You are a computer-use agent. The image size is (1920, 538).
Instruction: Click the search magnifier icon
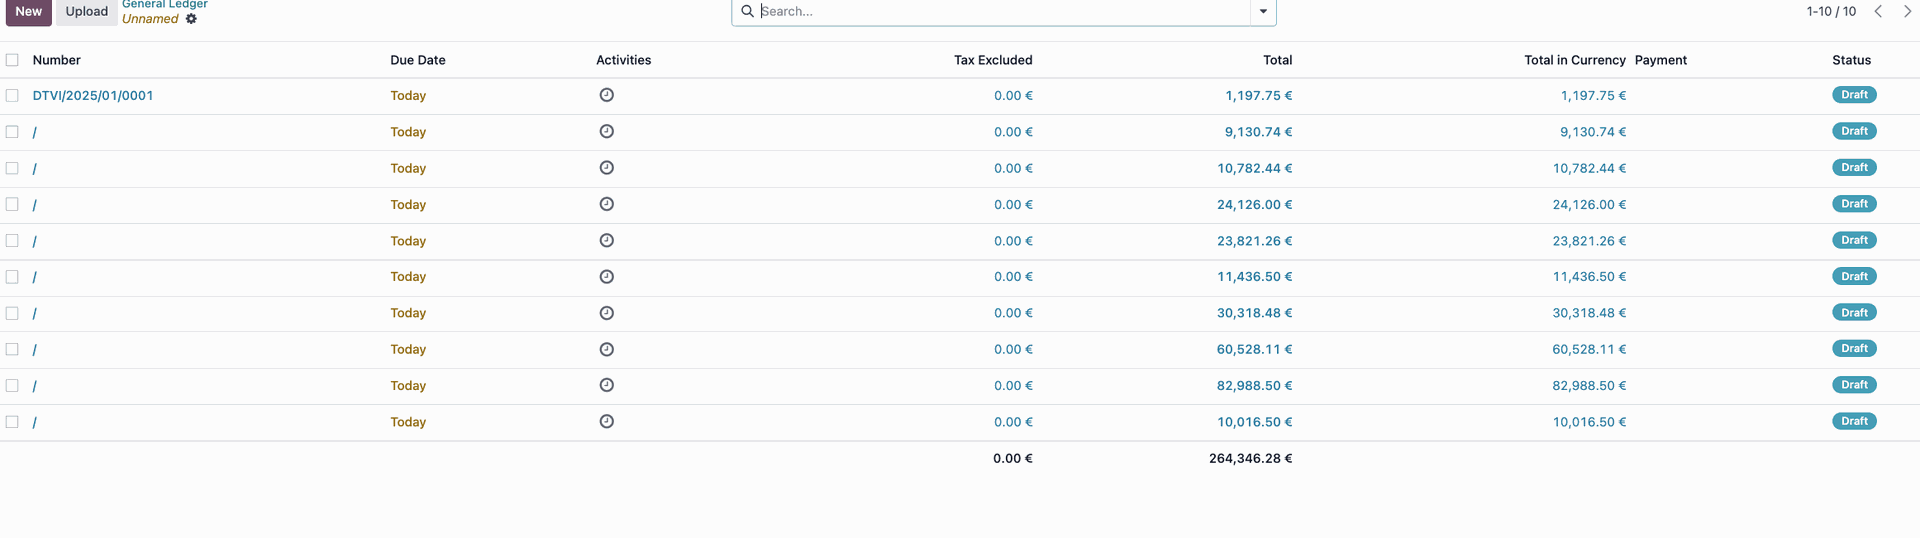(747, 11)
